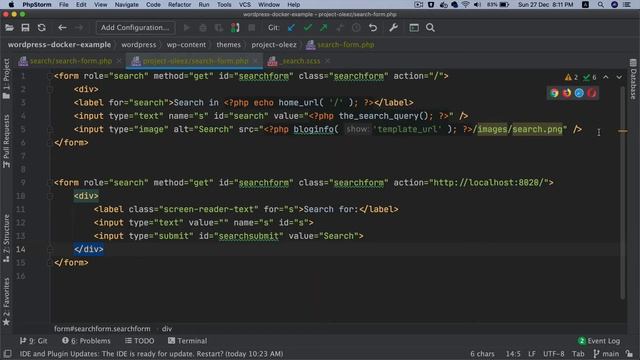Image resolution: width=640 pixels, height=360 pixels.
Task: Click the project-oleez breadcrumb
Action: (274, 45)
